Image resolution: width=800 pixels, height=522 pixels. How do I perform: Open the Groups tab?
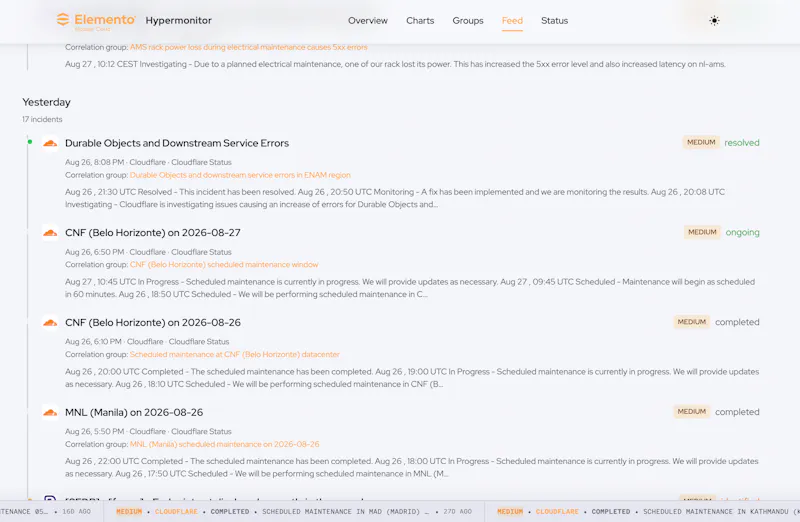point(468,20)
